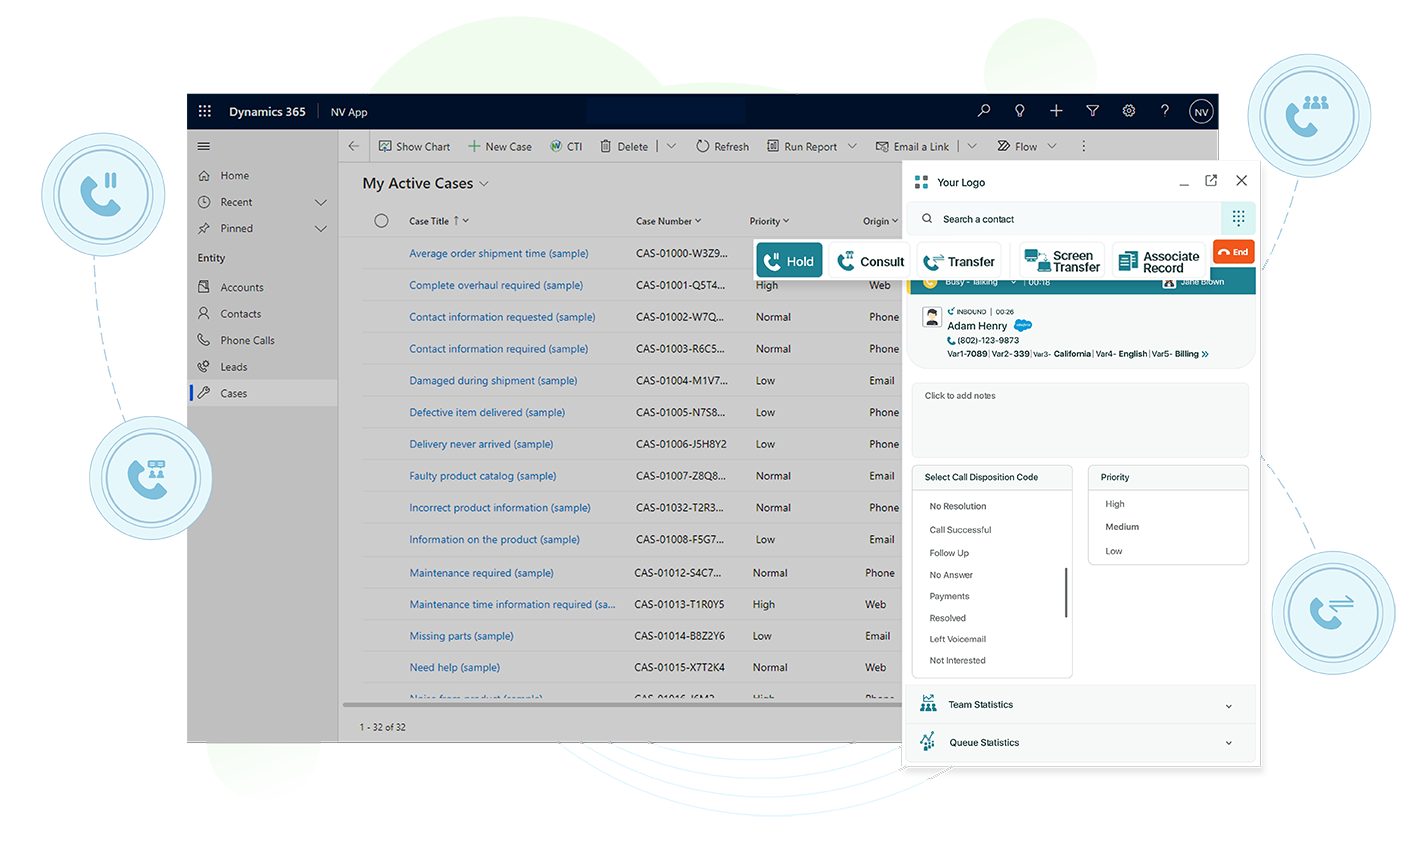Click Search a contact field

[x=1065, y=219]
